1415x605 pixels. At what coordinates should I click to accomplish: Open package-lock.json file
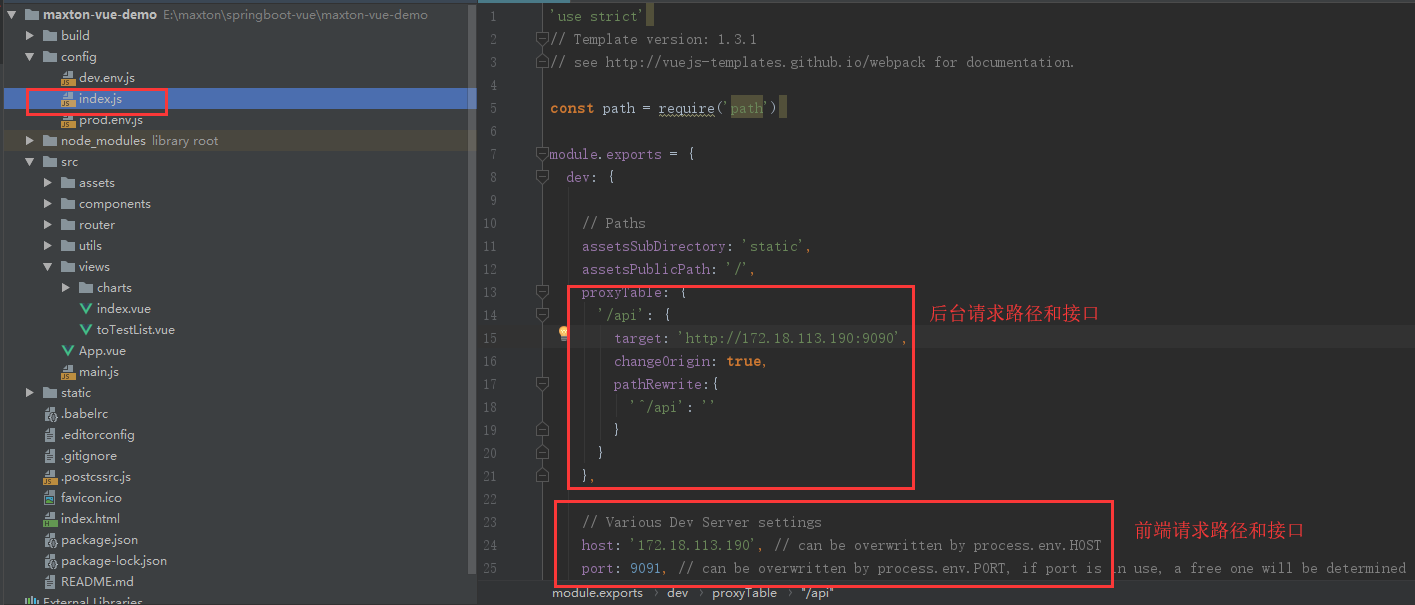pyautogui.click(x=114, y=561)
